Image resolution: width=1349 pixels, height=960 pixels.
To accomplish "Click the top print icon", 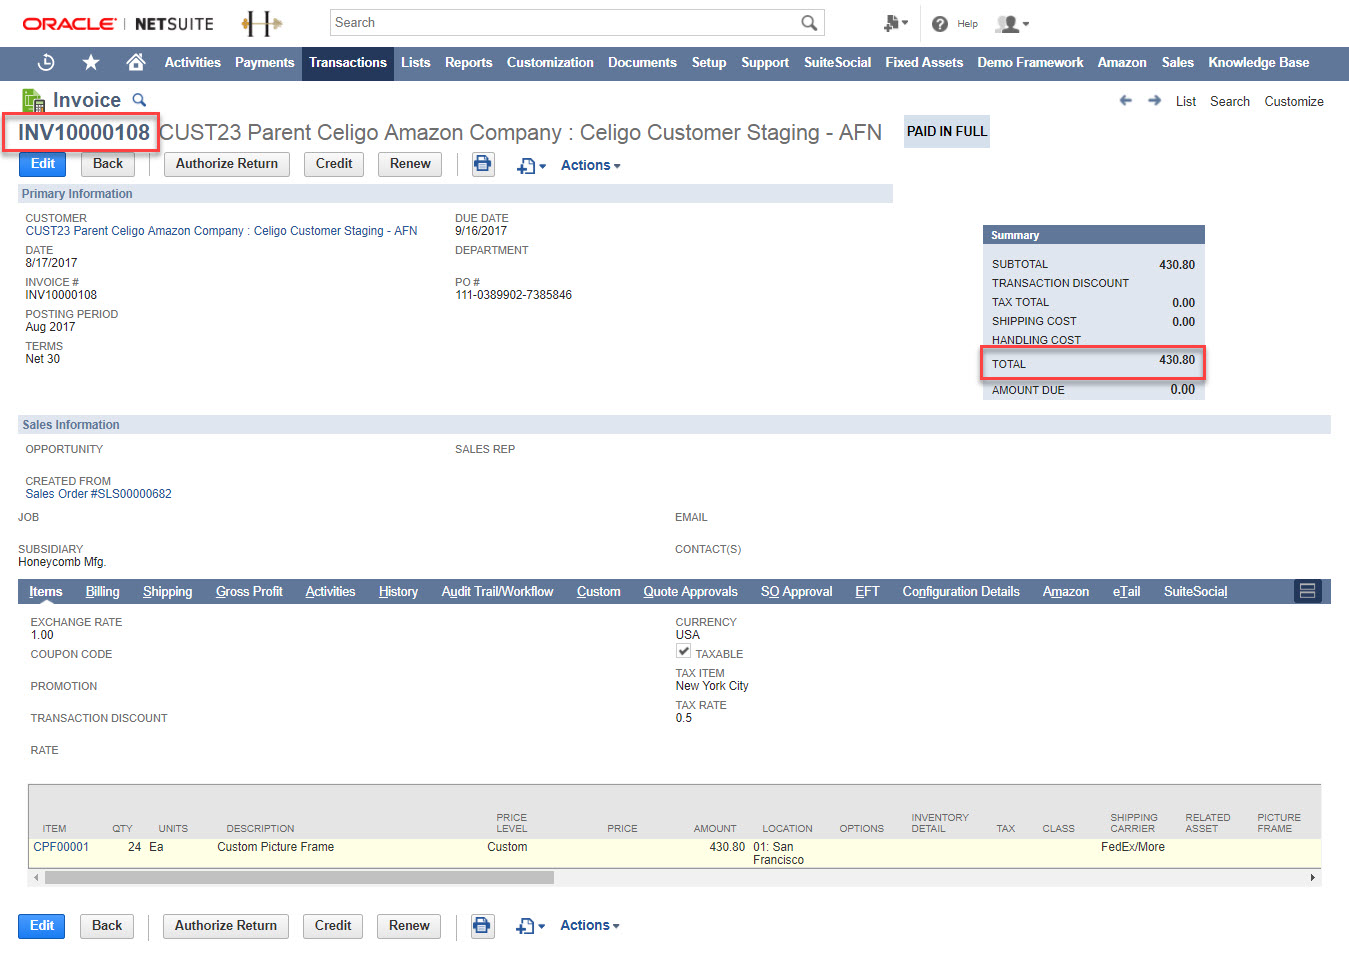I will pos(483,164).
